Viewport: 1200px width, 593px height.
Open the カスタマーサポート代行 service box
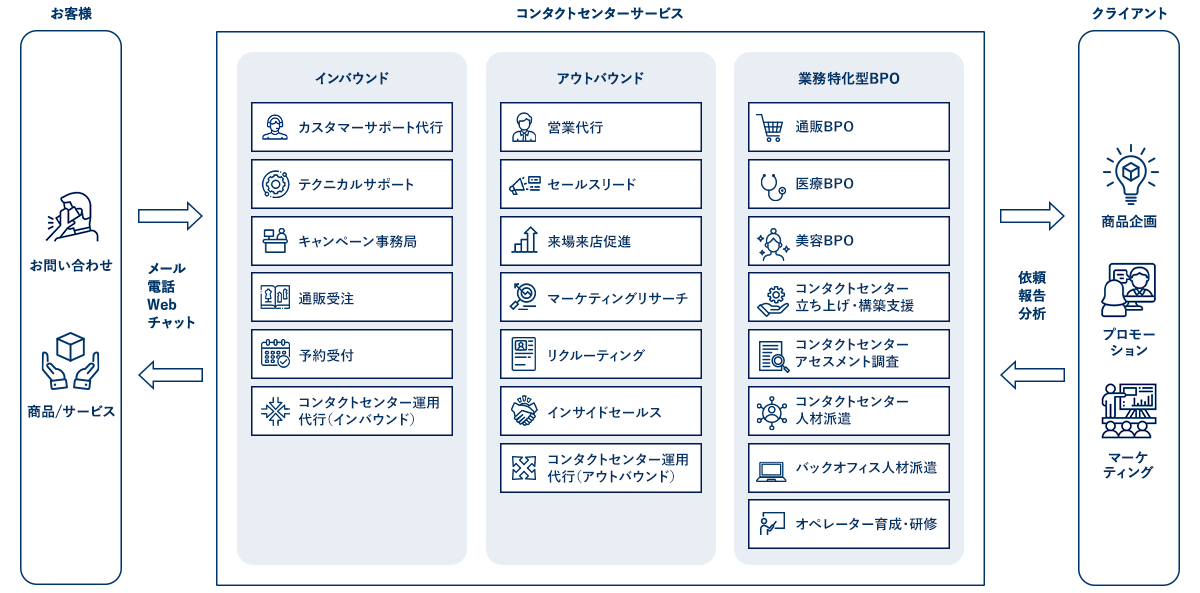click(x=352, y=127)
